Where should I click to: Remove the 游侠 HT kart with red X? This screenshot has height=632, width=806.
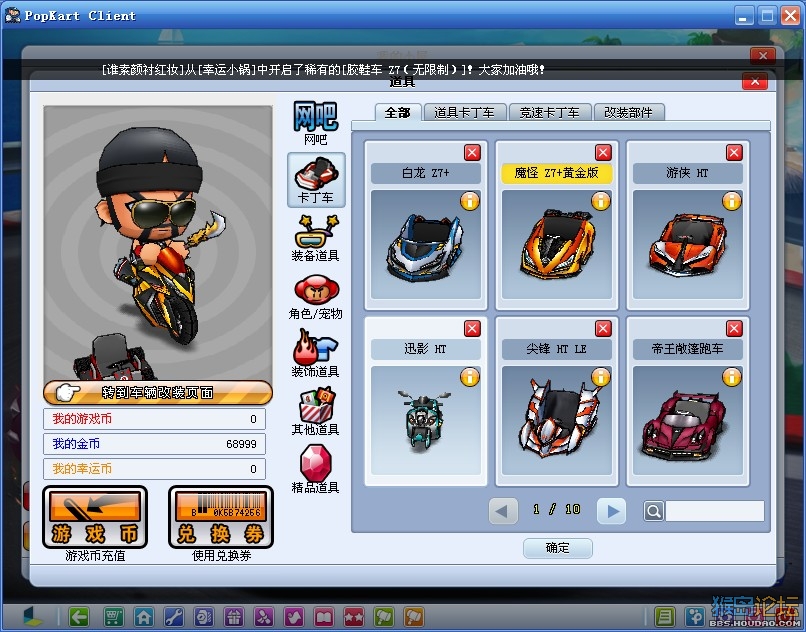734,152
